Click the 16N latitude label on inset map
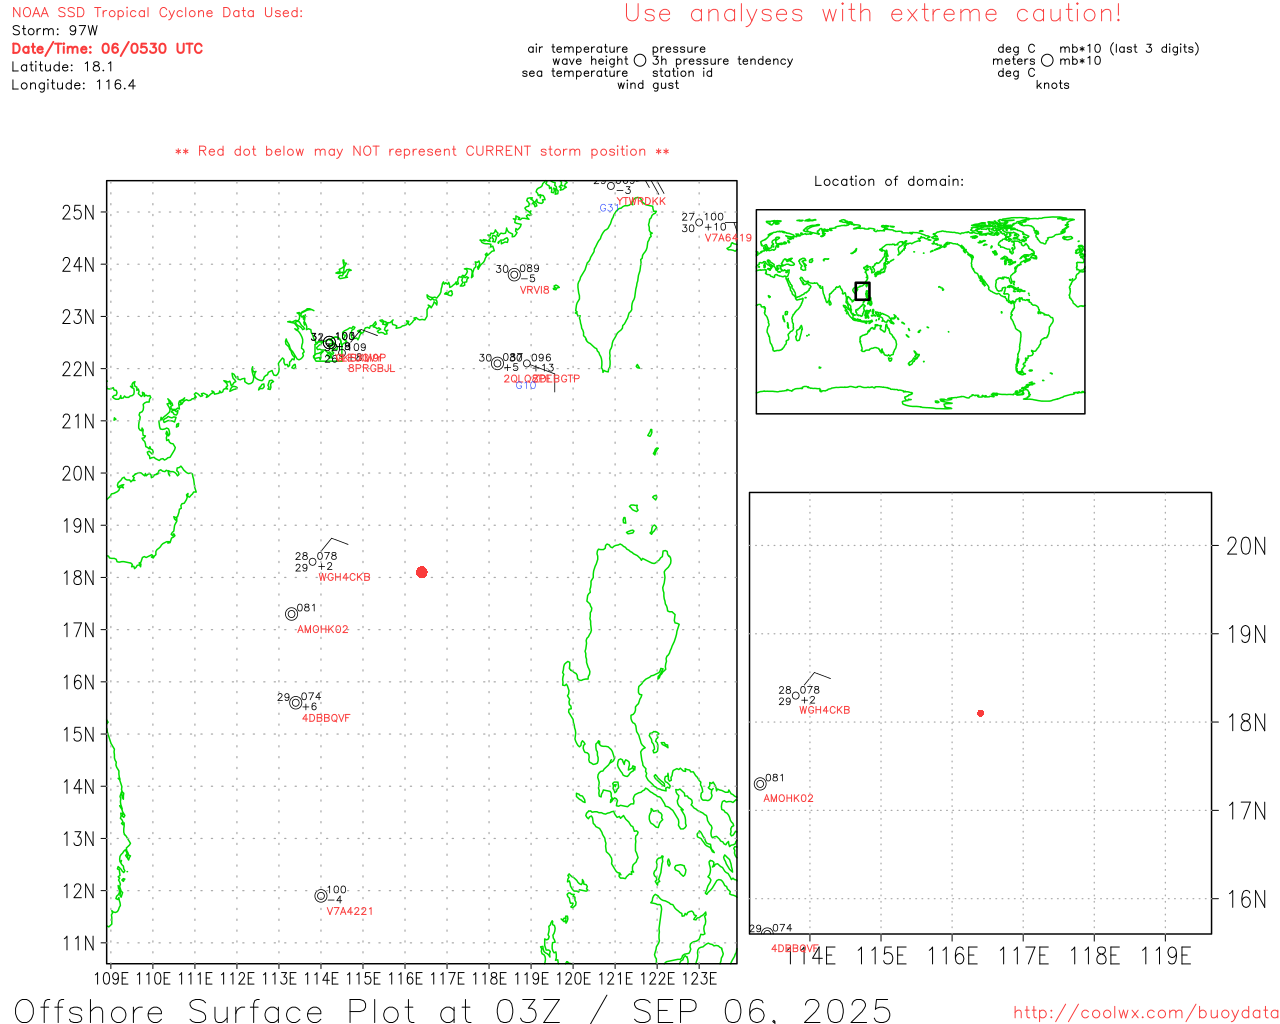1280x1024 pixels. (1246, 899)
